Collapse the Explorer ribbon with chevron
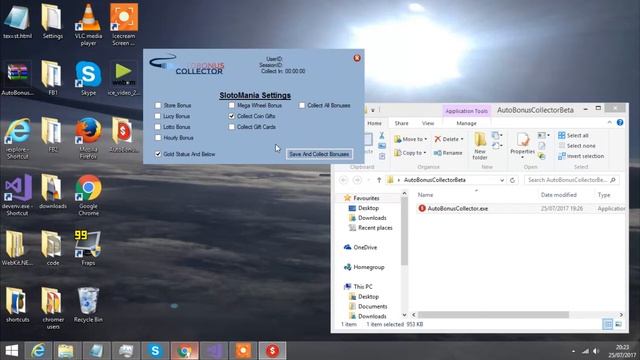This screenshot has width=640, height=360. (x=610, y=122)
